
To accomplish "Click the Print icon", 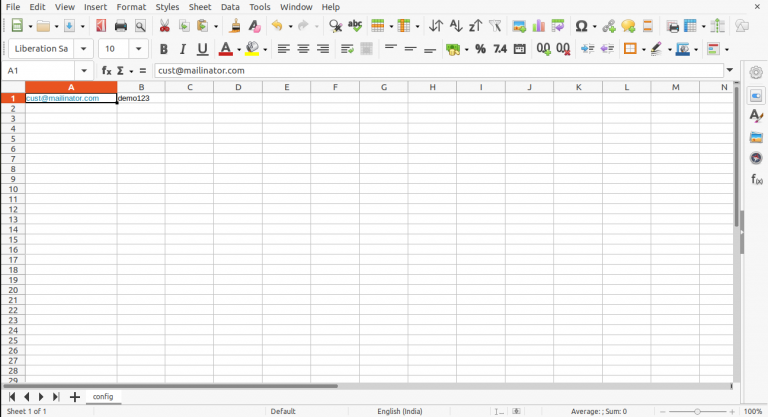I will (x=120, y=26).
